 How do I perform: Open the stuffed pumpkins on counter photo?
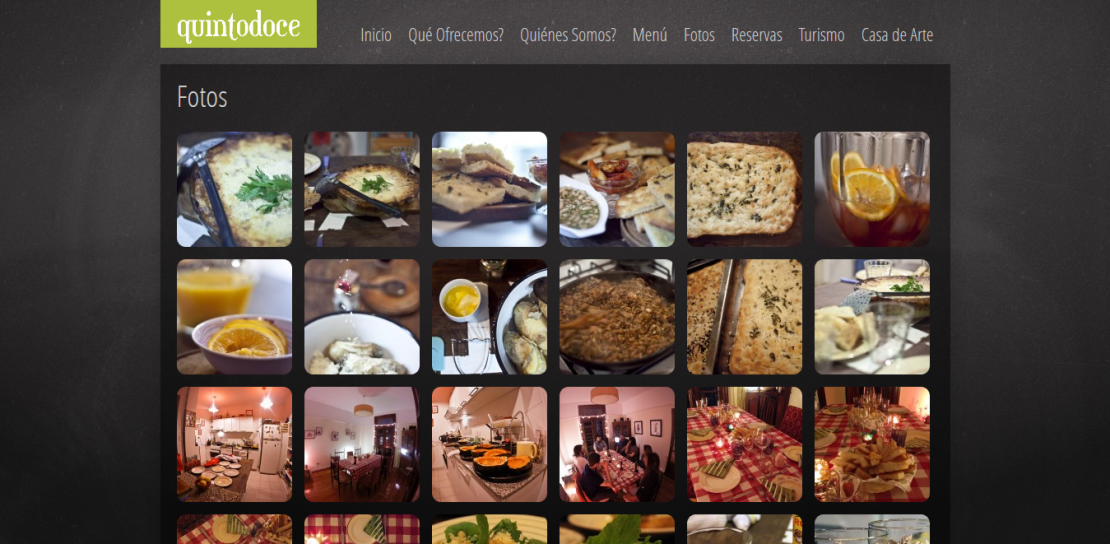490,444
